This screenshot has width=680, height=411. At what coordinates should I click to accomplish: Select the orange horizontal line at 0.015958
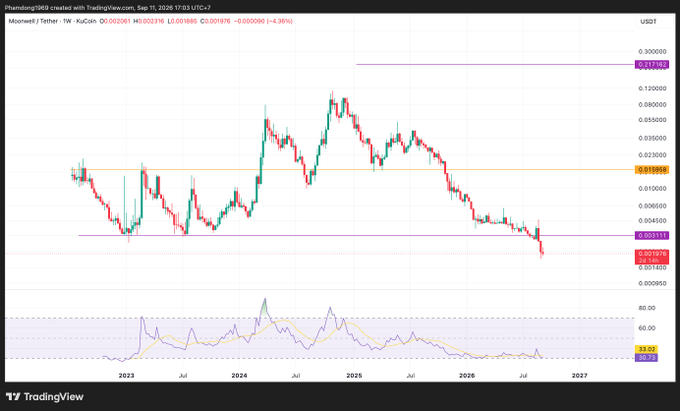tap(352, 170)
